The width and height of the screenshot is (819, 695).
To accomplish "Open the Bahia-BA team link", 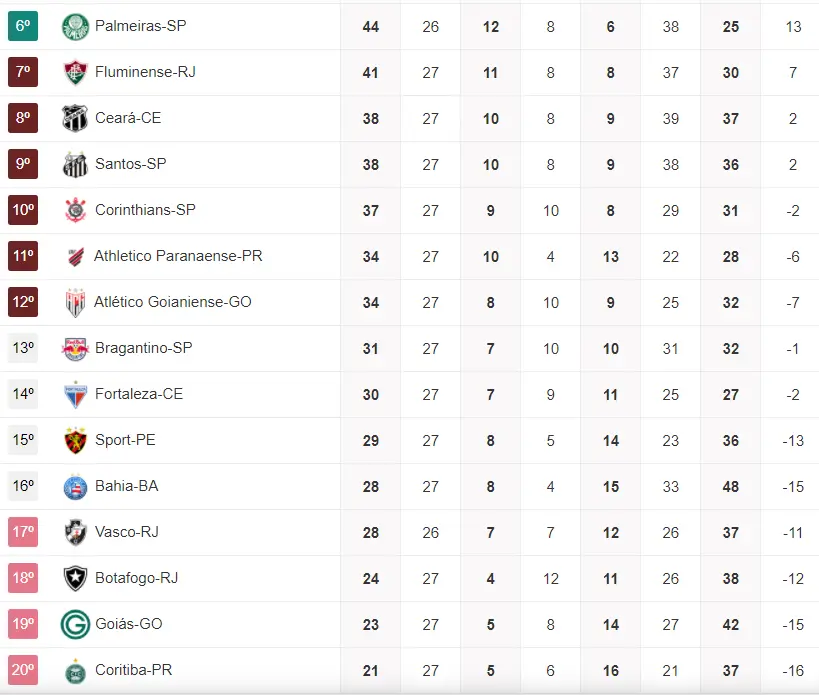I will pos(126,486).
